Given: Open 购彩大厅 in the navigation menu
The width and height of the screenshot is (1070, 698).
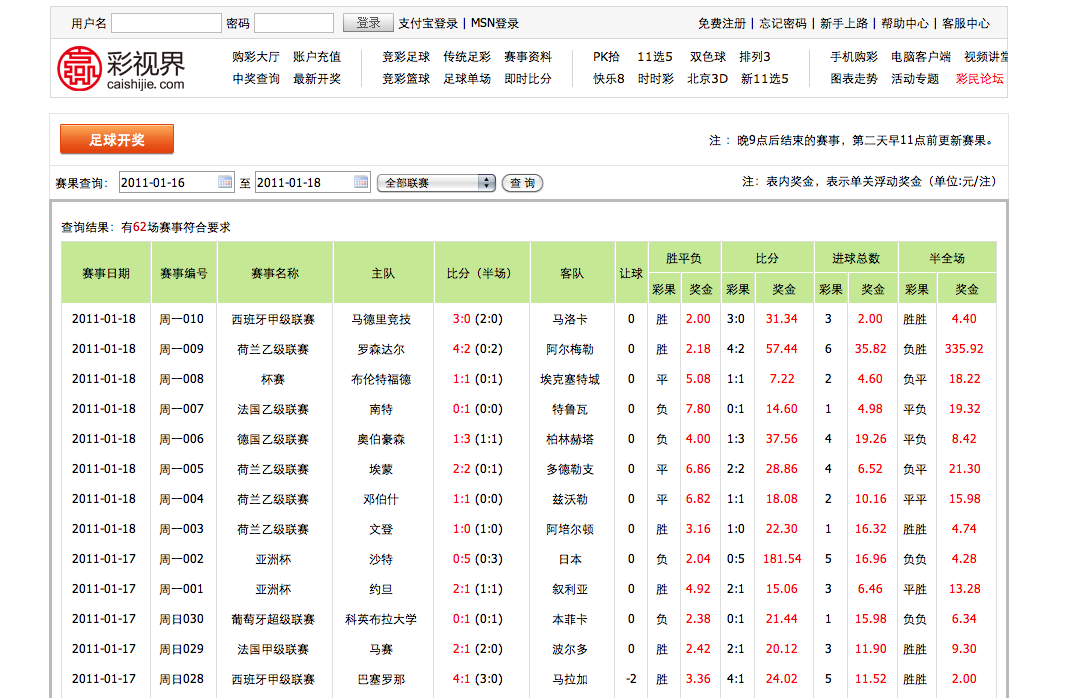Looking at the screenshot, I should pos(256,57).
